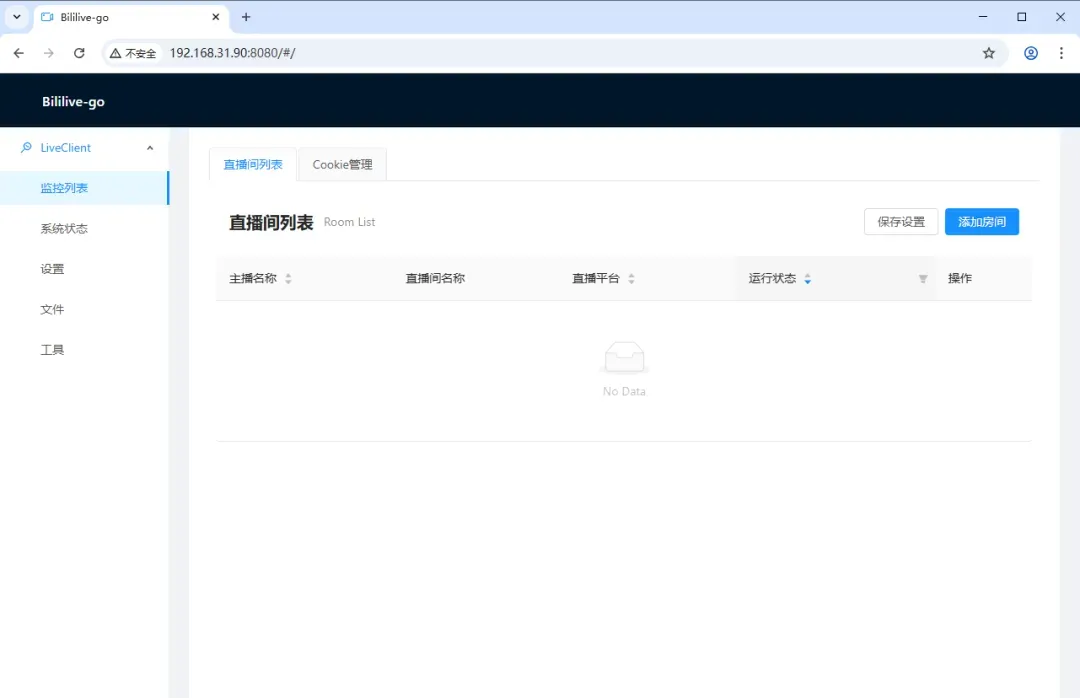
Task: Bookmark this page with the star icon
Action: point(989,53)
